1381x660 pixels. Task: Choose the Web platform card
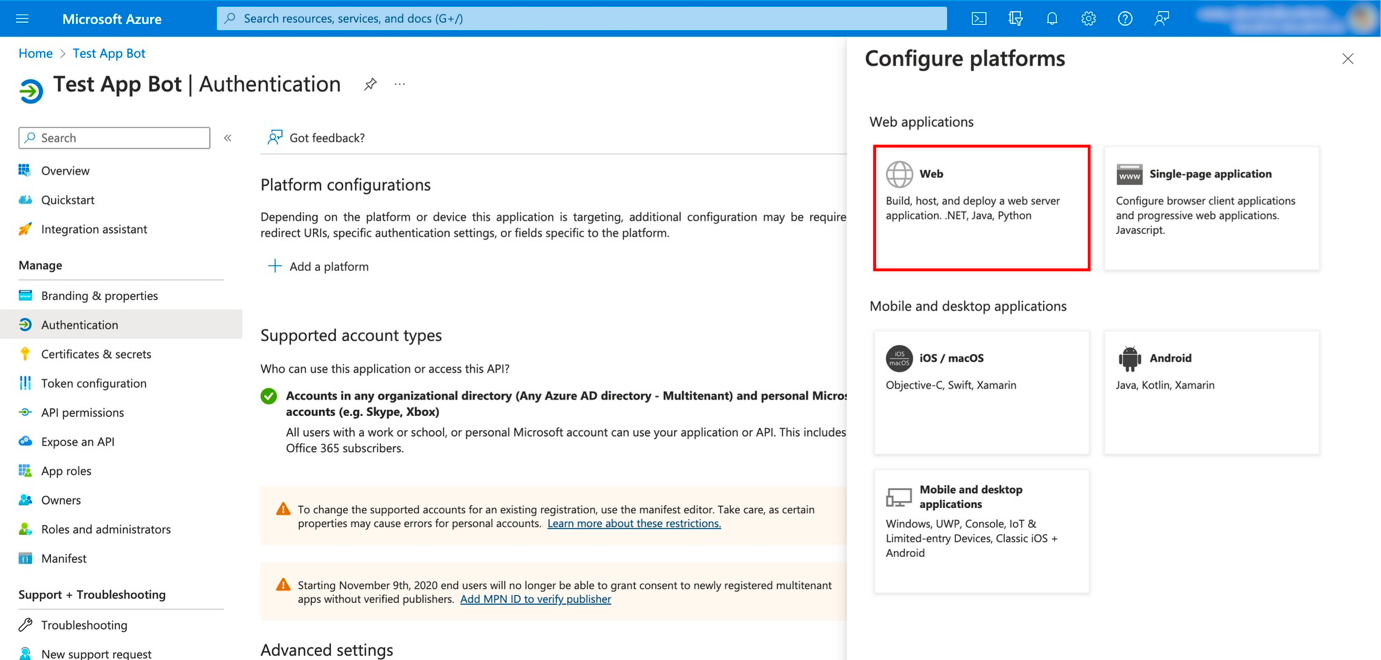981,208
